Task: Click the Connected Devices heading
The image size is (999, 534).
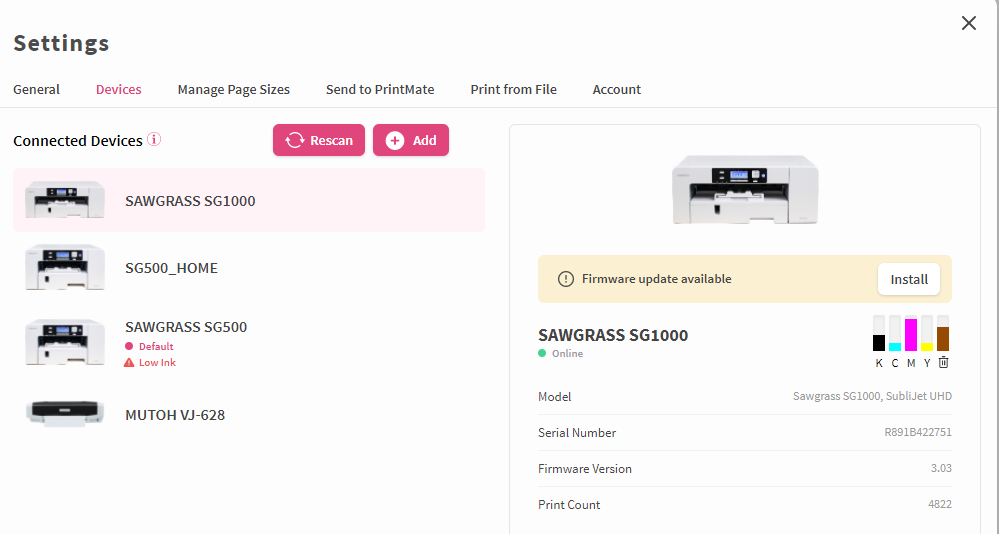Action: [78, 141]
